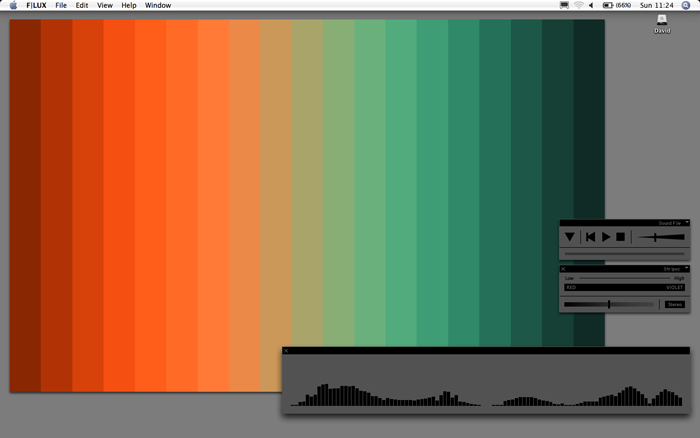Open the F|LUX application menu
Image resolution: width=700 pixels, height=438 pixels.
click(36, 5)
